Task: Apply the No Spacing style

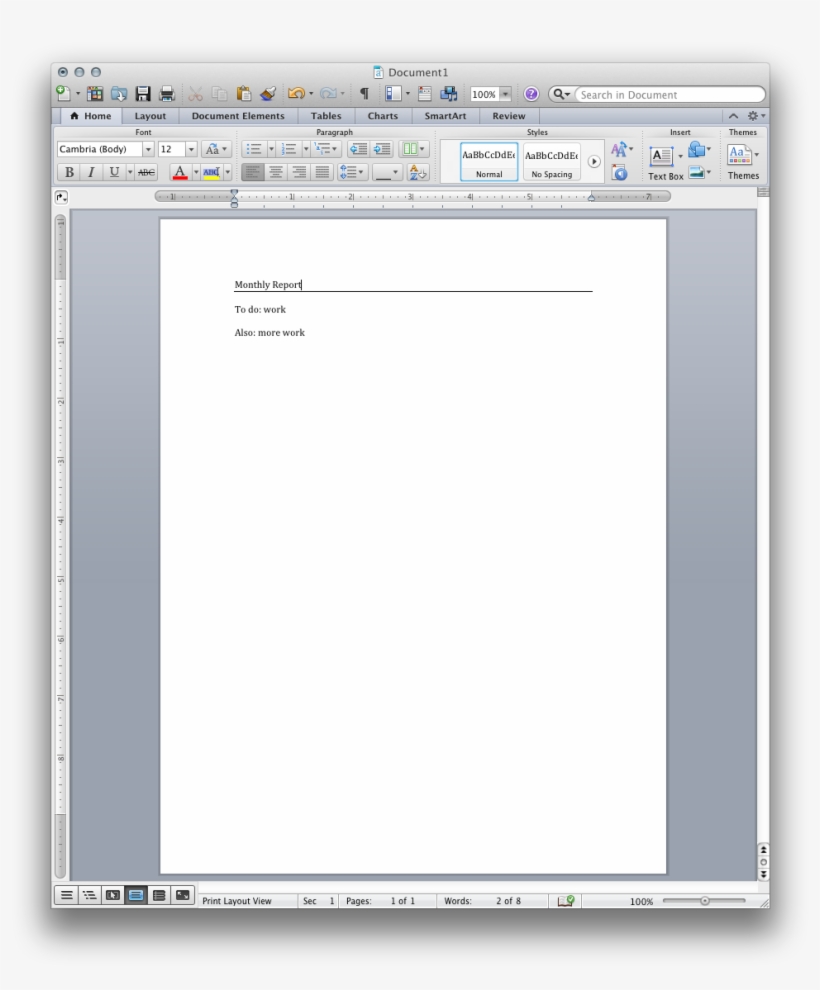Action: 551,158
